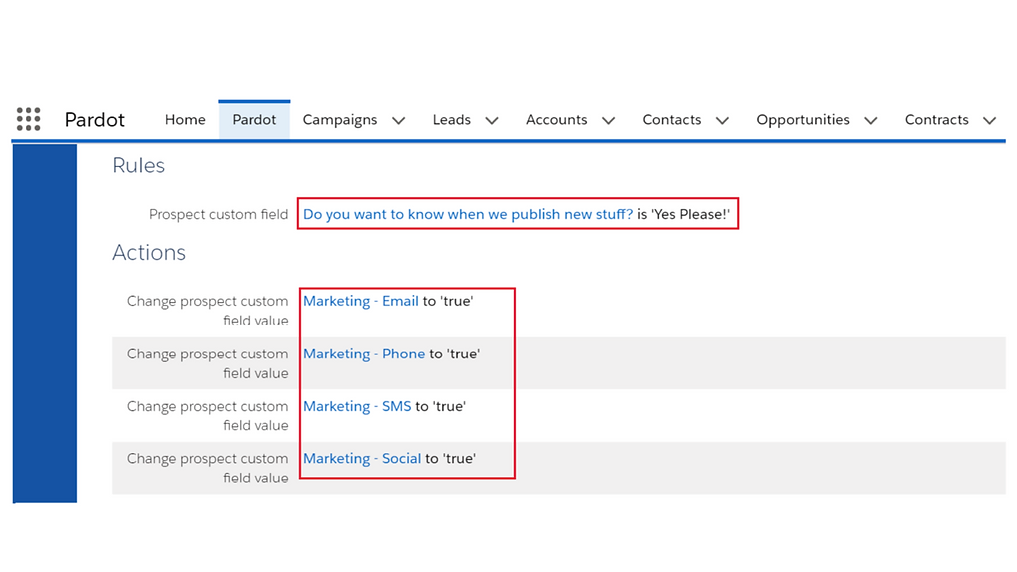Screen dimensions: 1017x572
Task: Click 'Change prospect custom field value' label in Email row
Action: (x=208, y=310)
